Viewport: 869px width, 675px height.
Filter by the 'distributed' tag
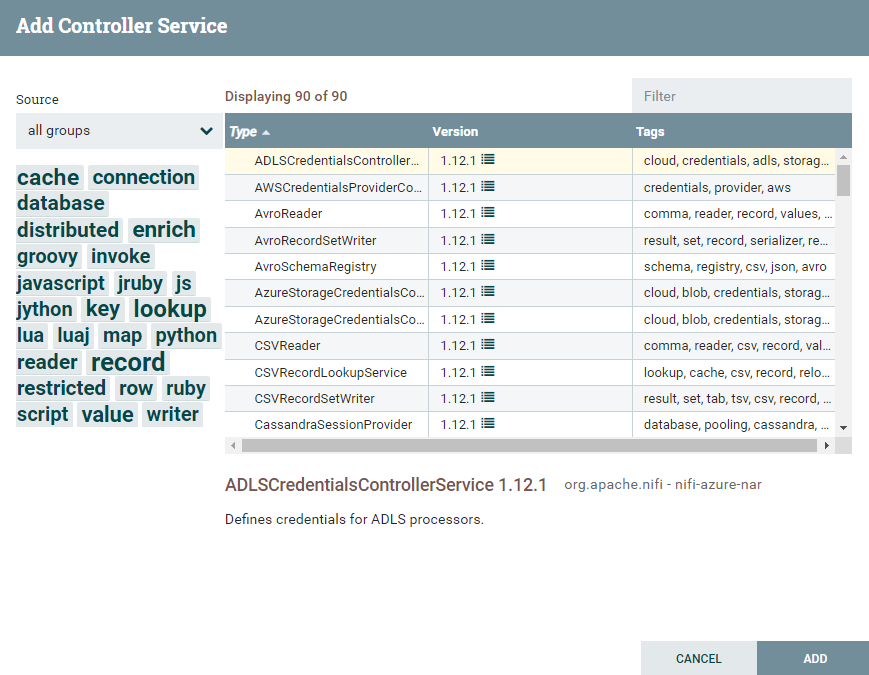[x=68, y=230]
